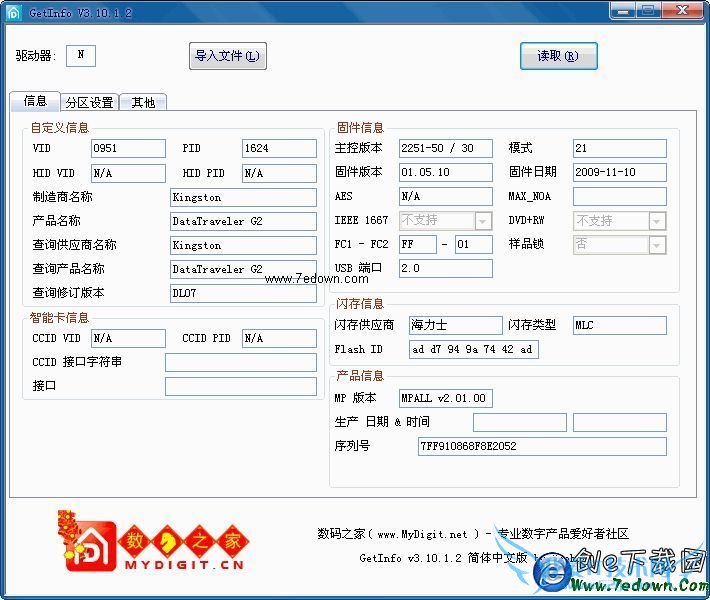This screenshot has width=710, height=600.
Task: Click the HID PID field
Action: coord(279,173)
